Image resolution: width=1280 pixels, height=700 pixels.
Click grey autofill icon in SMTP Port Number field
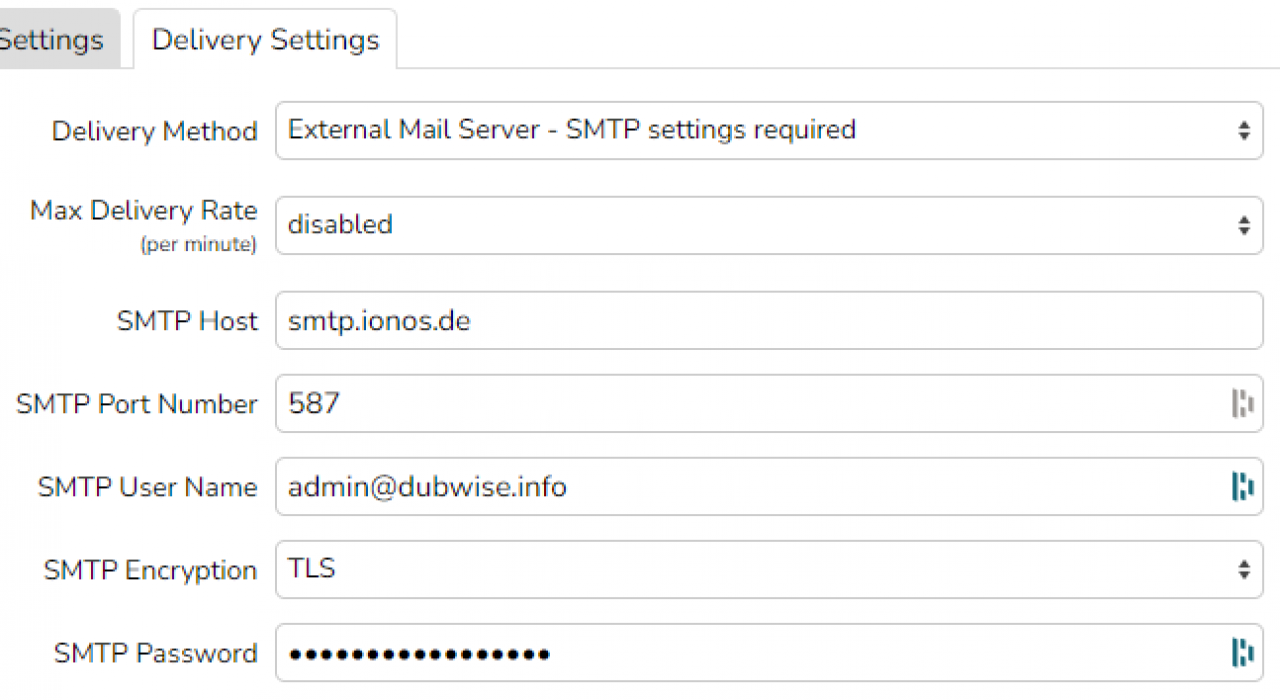(1242, 404)
